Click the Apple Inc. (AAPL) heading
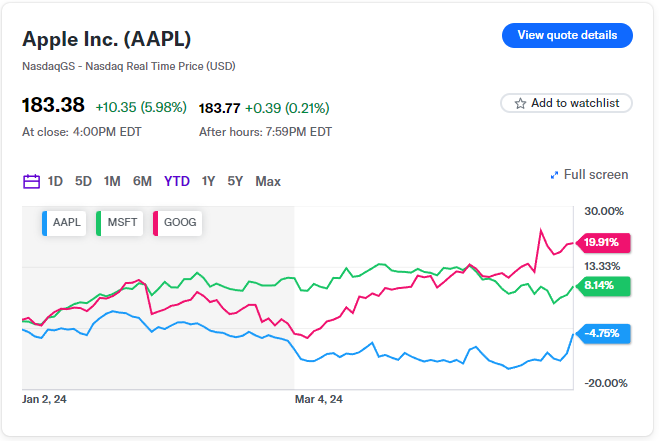Viewport: 659px width, 441px height. pos(107,39)
